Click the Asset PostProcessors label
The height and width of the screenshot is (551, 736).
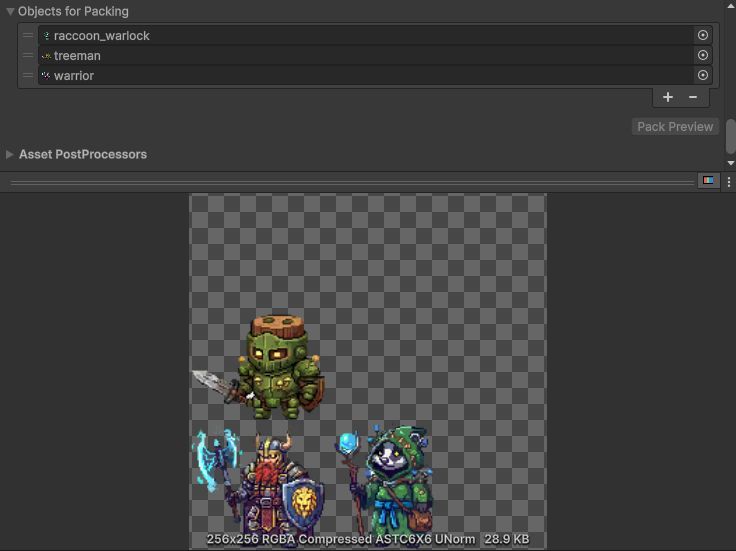(83, 154)
